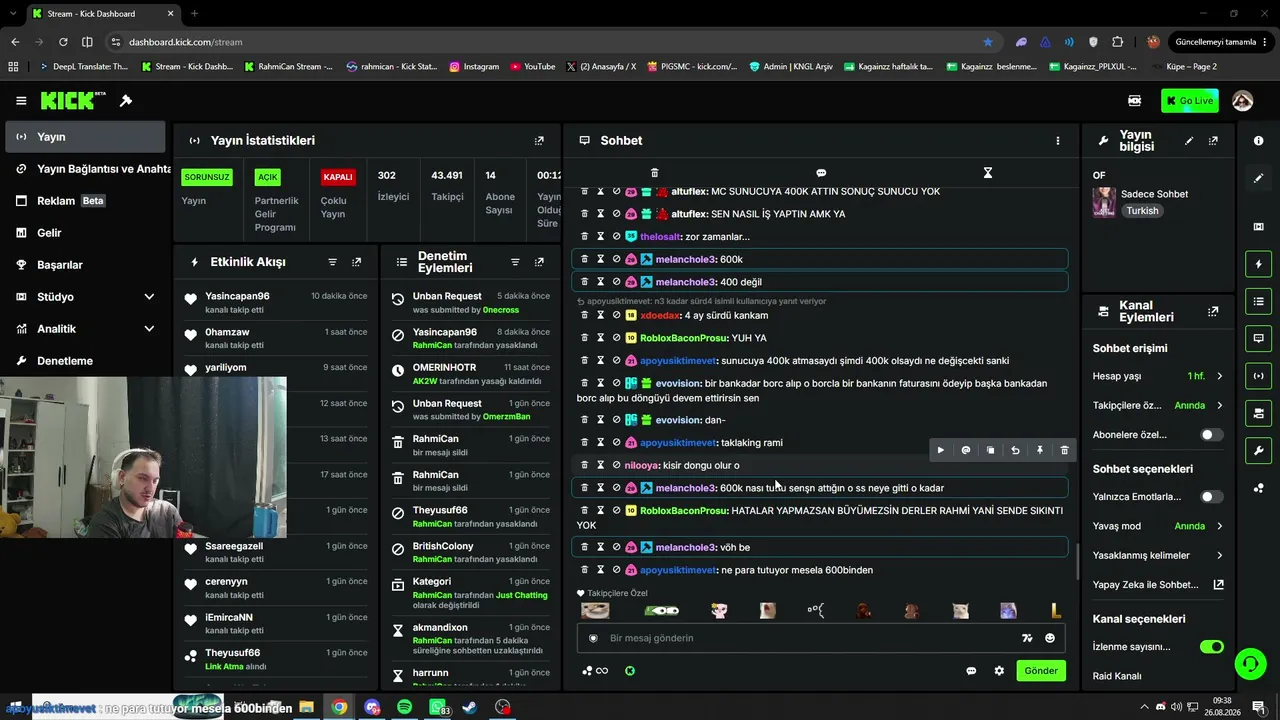Open the Yapay Zeka ile Sohbet link
Screen dimensions: 1280x720
pyautogui.click(x=1158, y=585)
